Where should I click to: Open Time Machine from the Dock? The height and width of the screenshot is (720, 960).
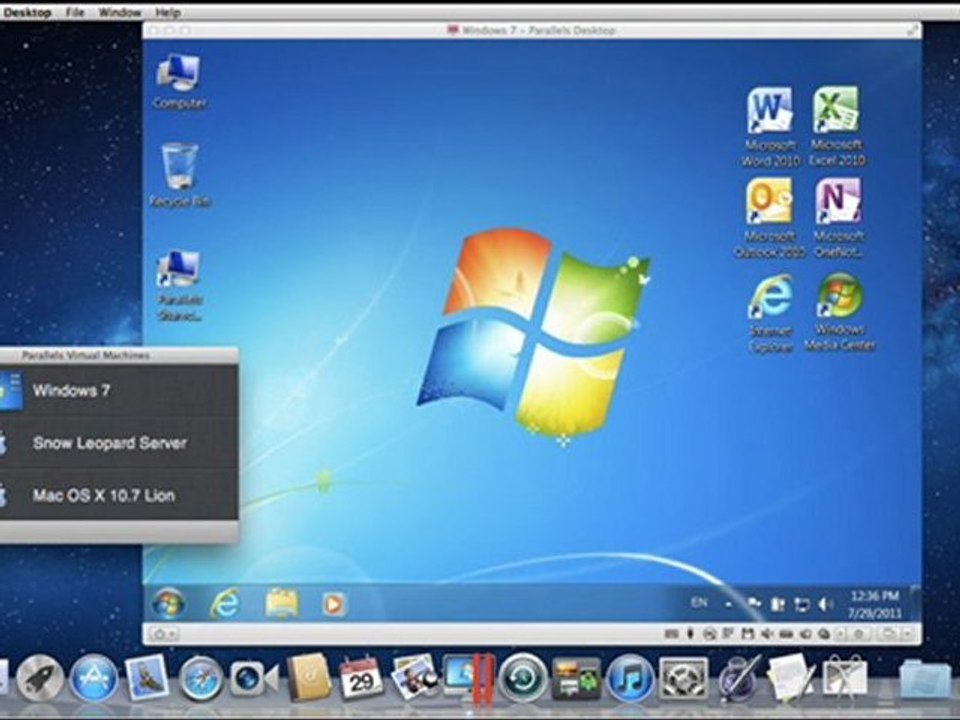[x=522, y=678]
